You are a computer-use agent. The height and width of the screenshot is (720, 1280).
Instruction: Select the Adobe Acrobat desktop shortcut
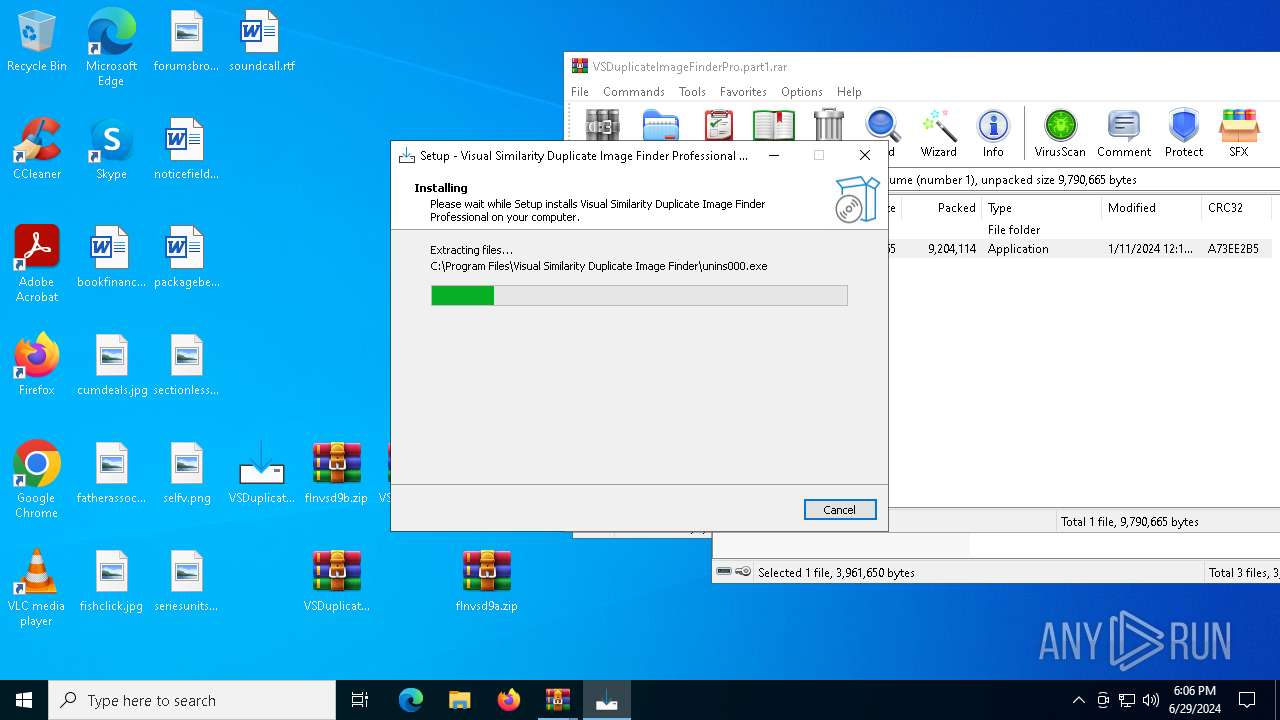37,264
